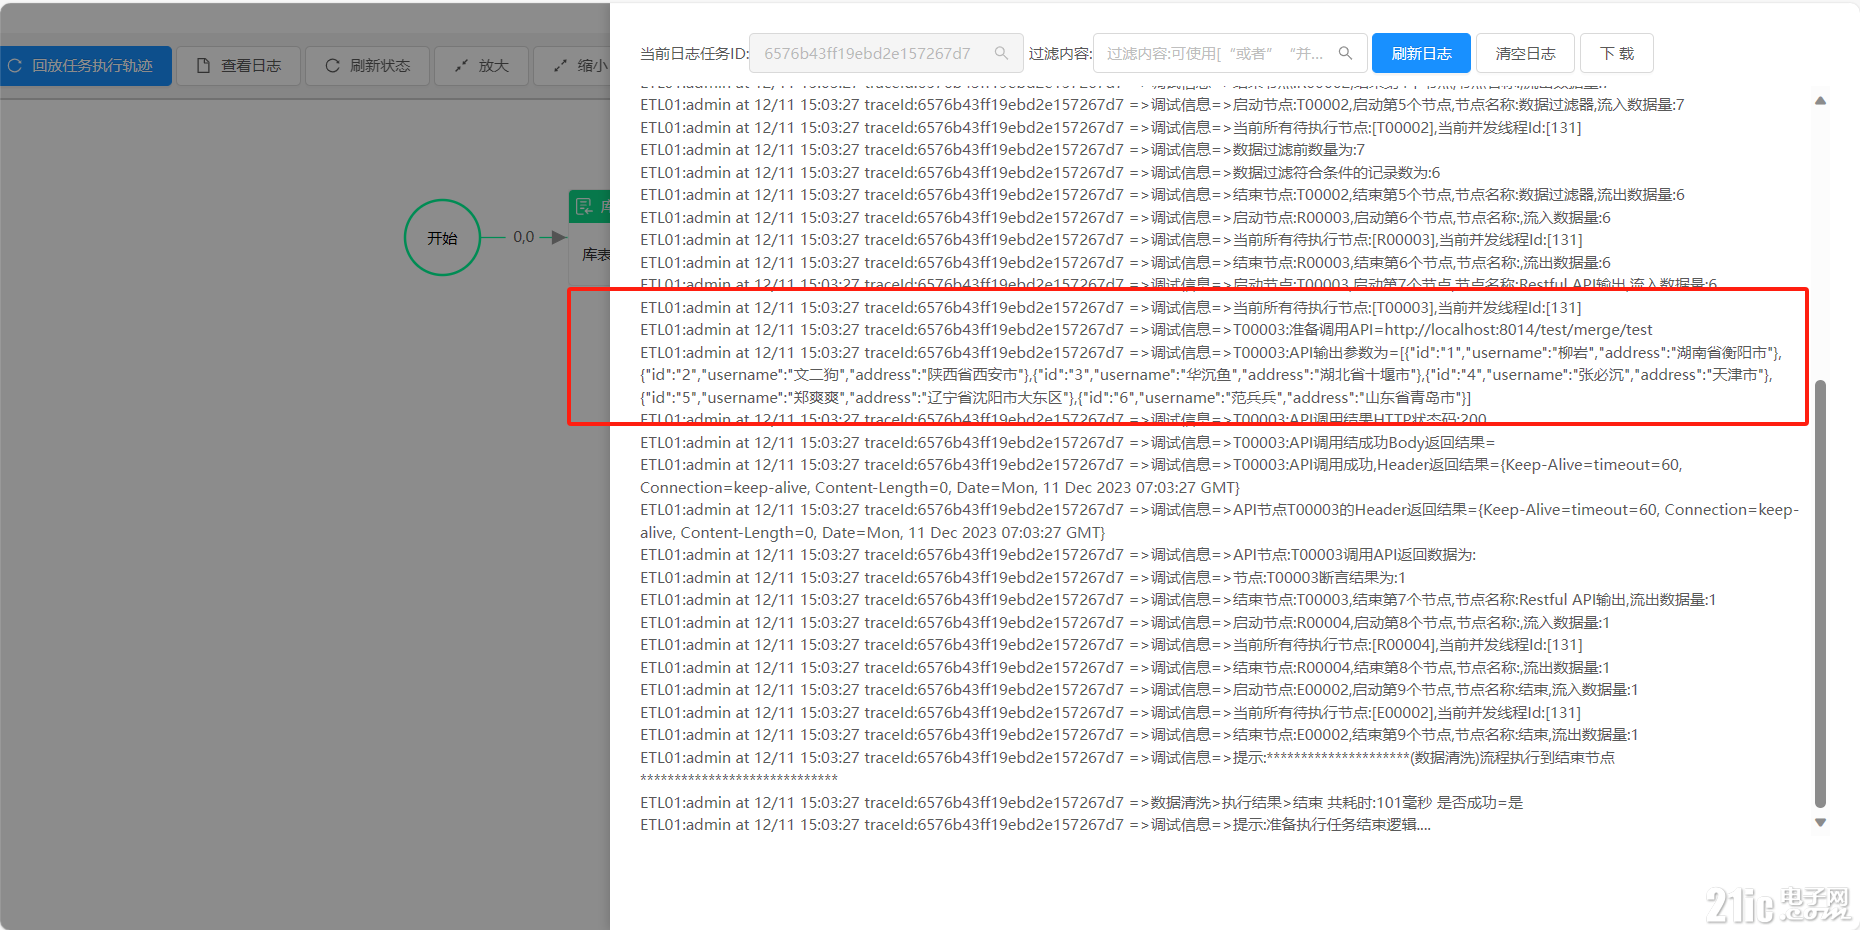This screenshot has width=1860, height=930.
Task: Click the log scrollbar up arrow
Action: [x=1820, y=101]
